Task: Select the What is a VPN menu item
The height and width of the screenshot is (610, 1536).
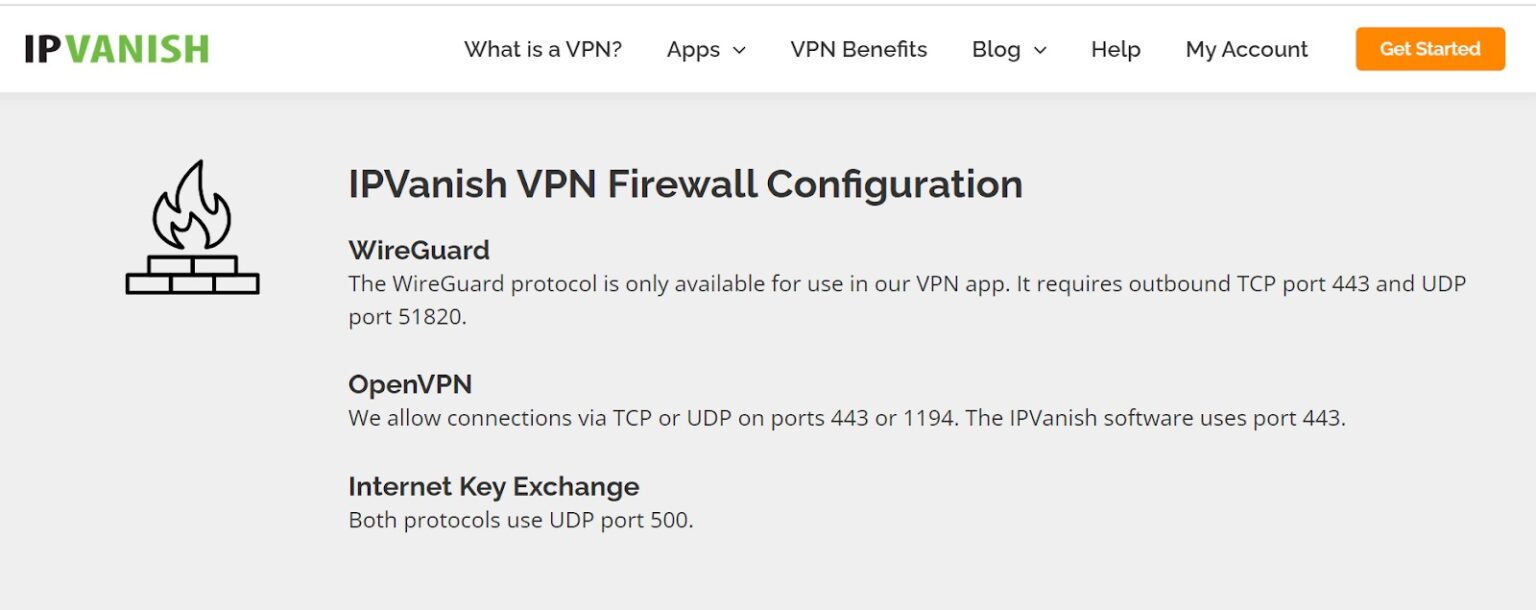Action: coord(544,49)
